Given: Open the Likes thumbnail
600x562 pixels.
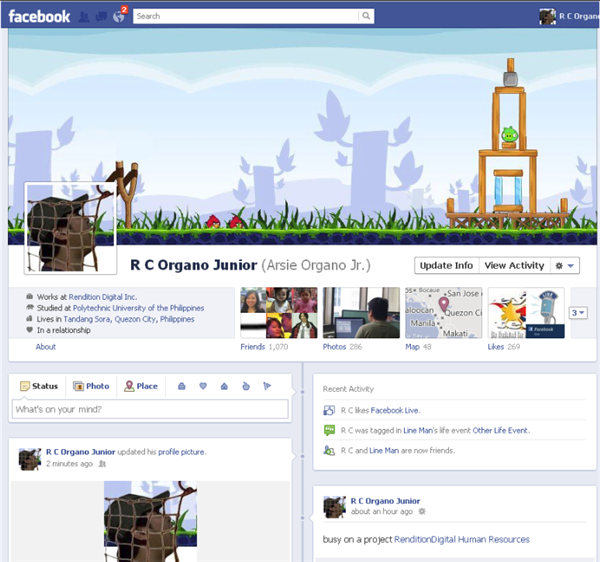Looking at the screenshot, I should tap(527, 313).
